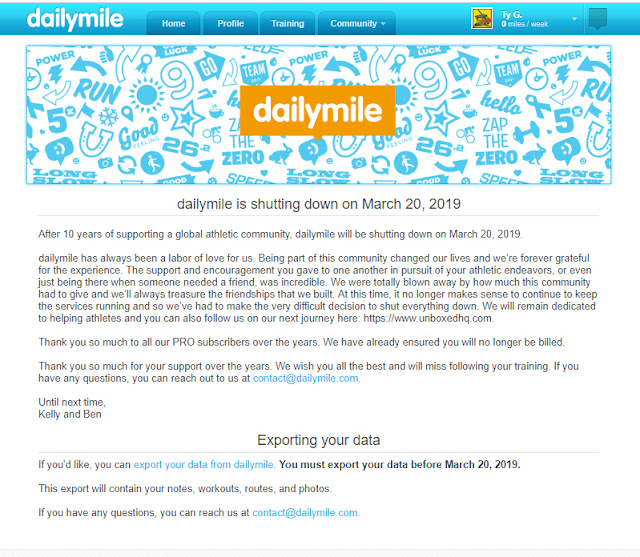This screenshot has width=640, height=557.
Task: Click the unboxedhq.com URL text
Action: (x=427, y=318)
